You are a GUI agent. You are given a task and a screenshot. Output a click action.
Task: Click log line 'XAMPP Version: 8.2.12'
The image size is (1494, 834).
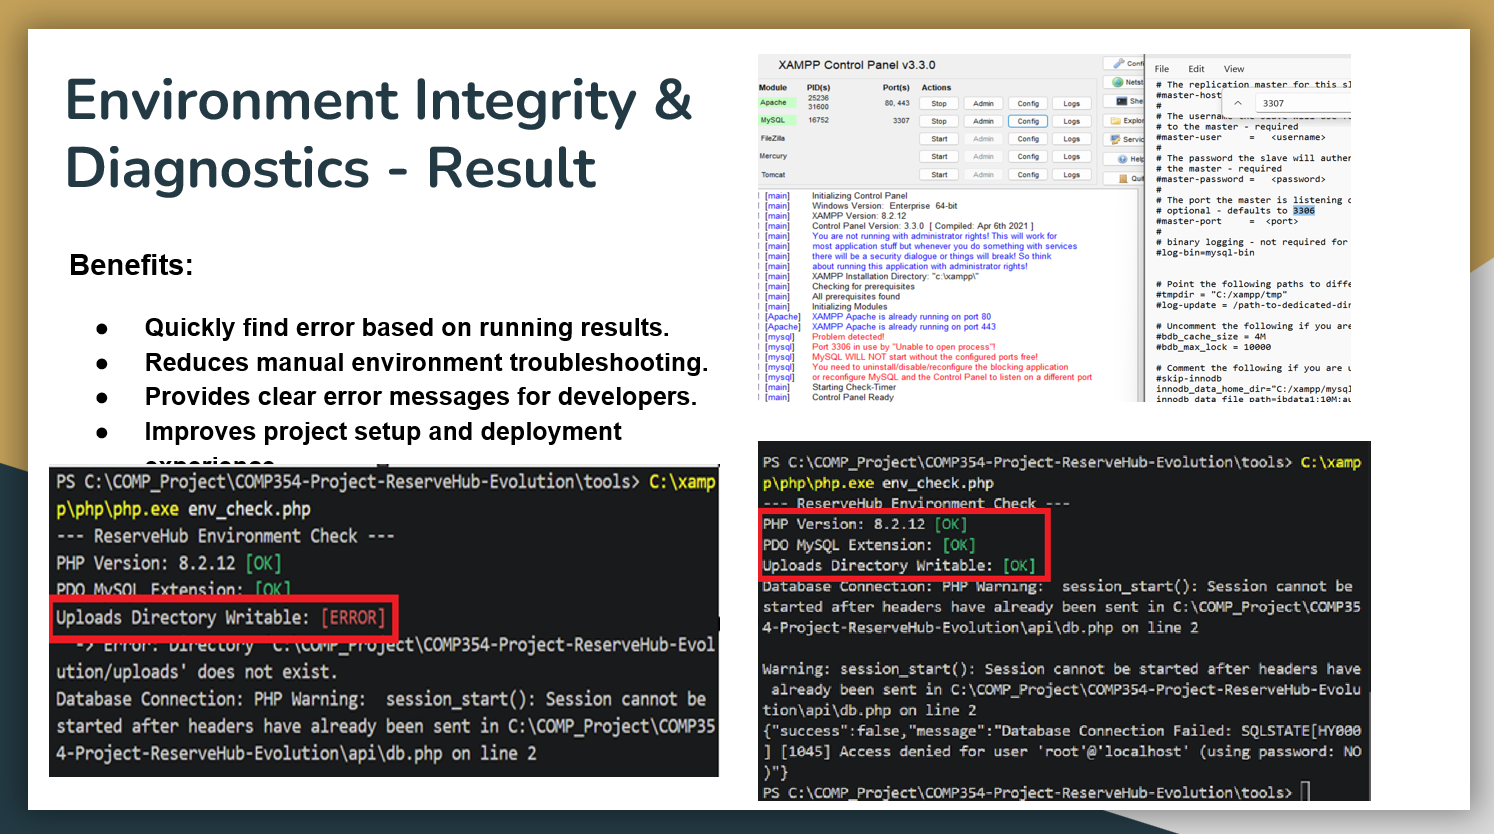point(859,216)
